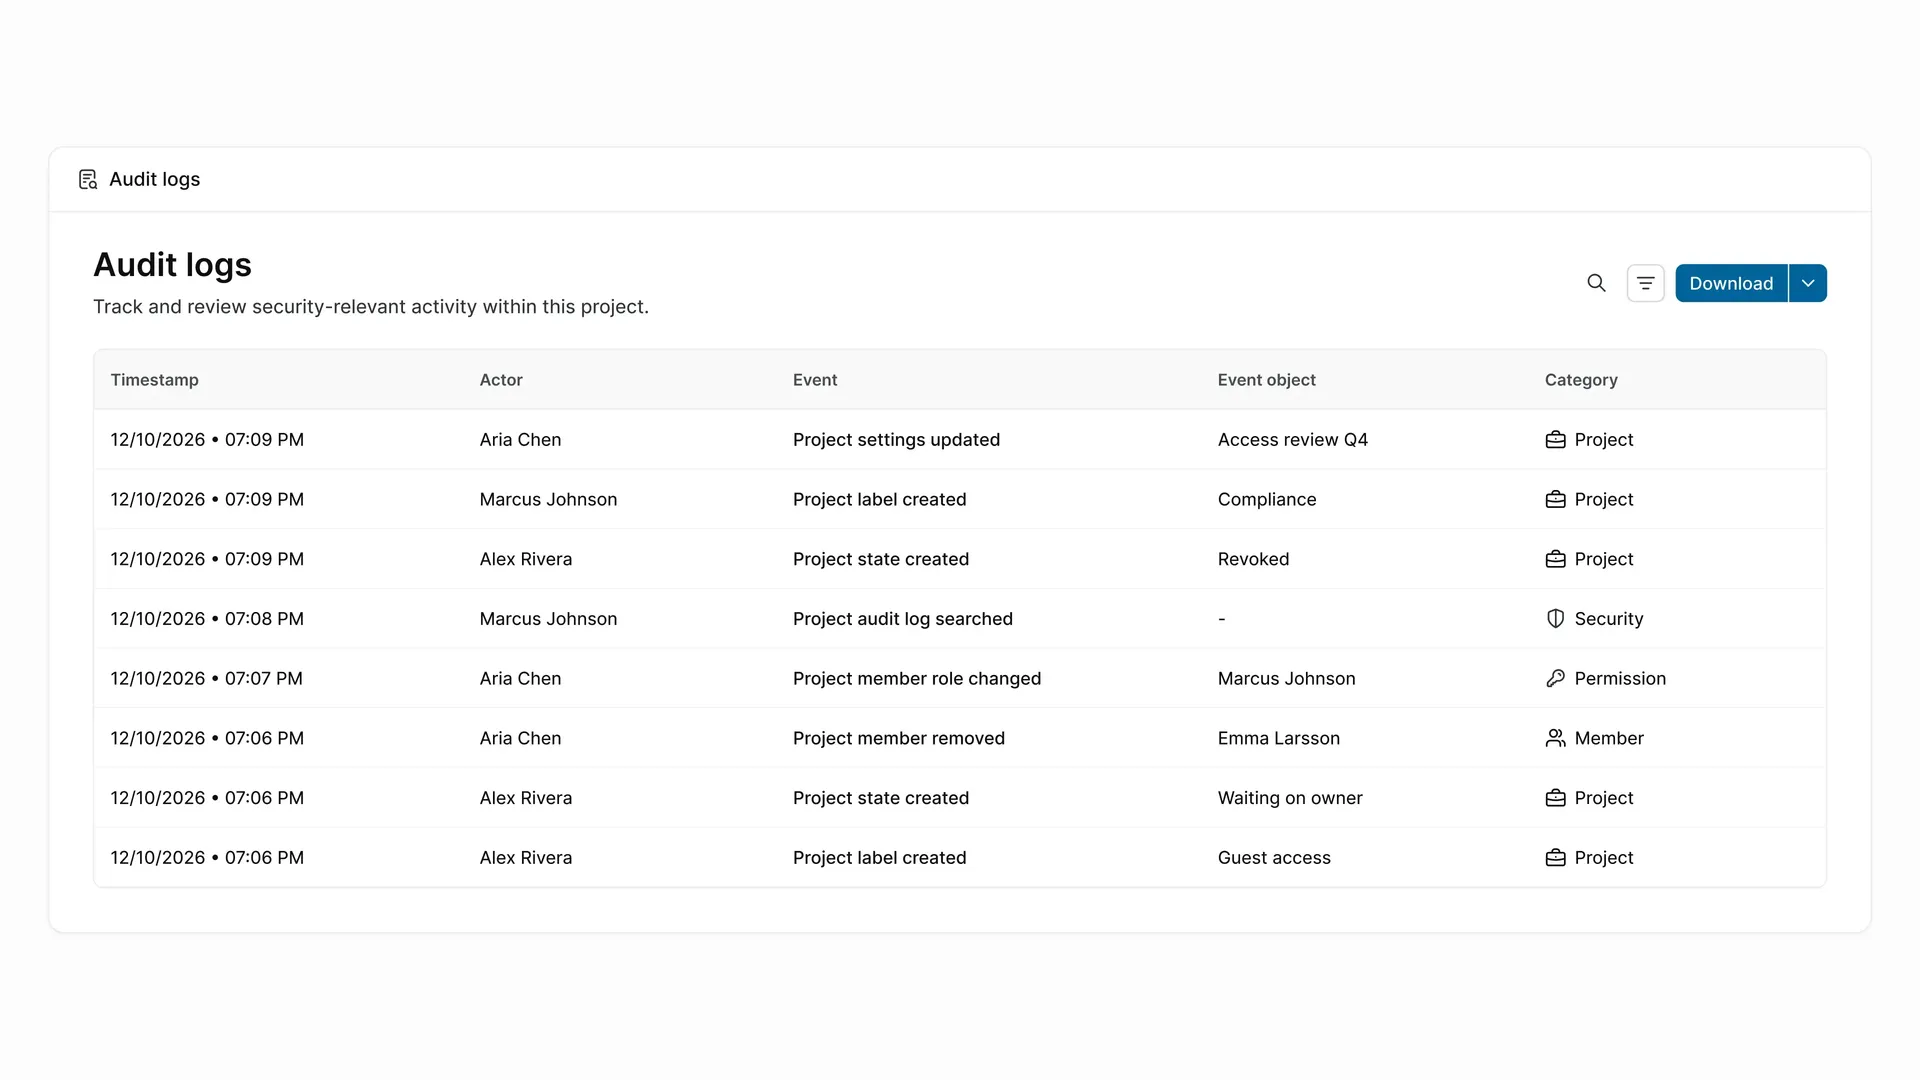This screenshot has height=1080, width=1920.
Task: Expand the Download dropdown arrow
Action: (x=1808, y=283)
